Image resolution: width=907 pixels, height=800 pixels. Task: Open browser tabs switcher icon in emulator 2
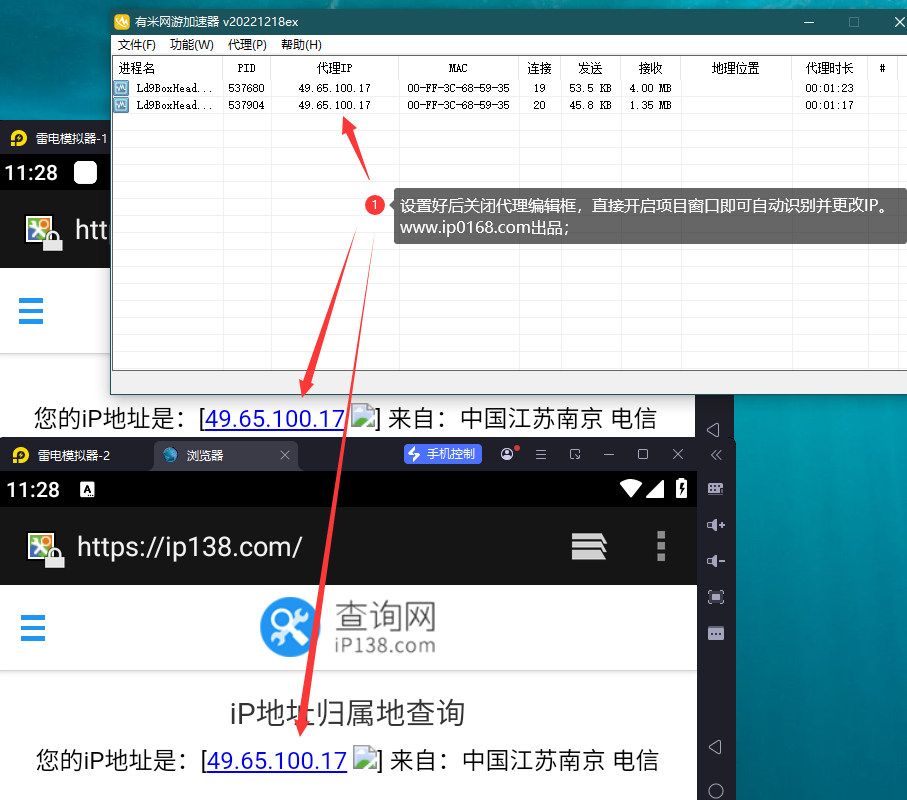(589, 546)
